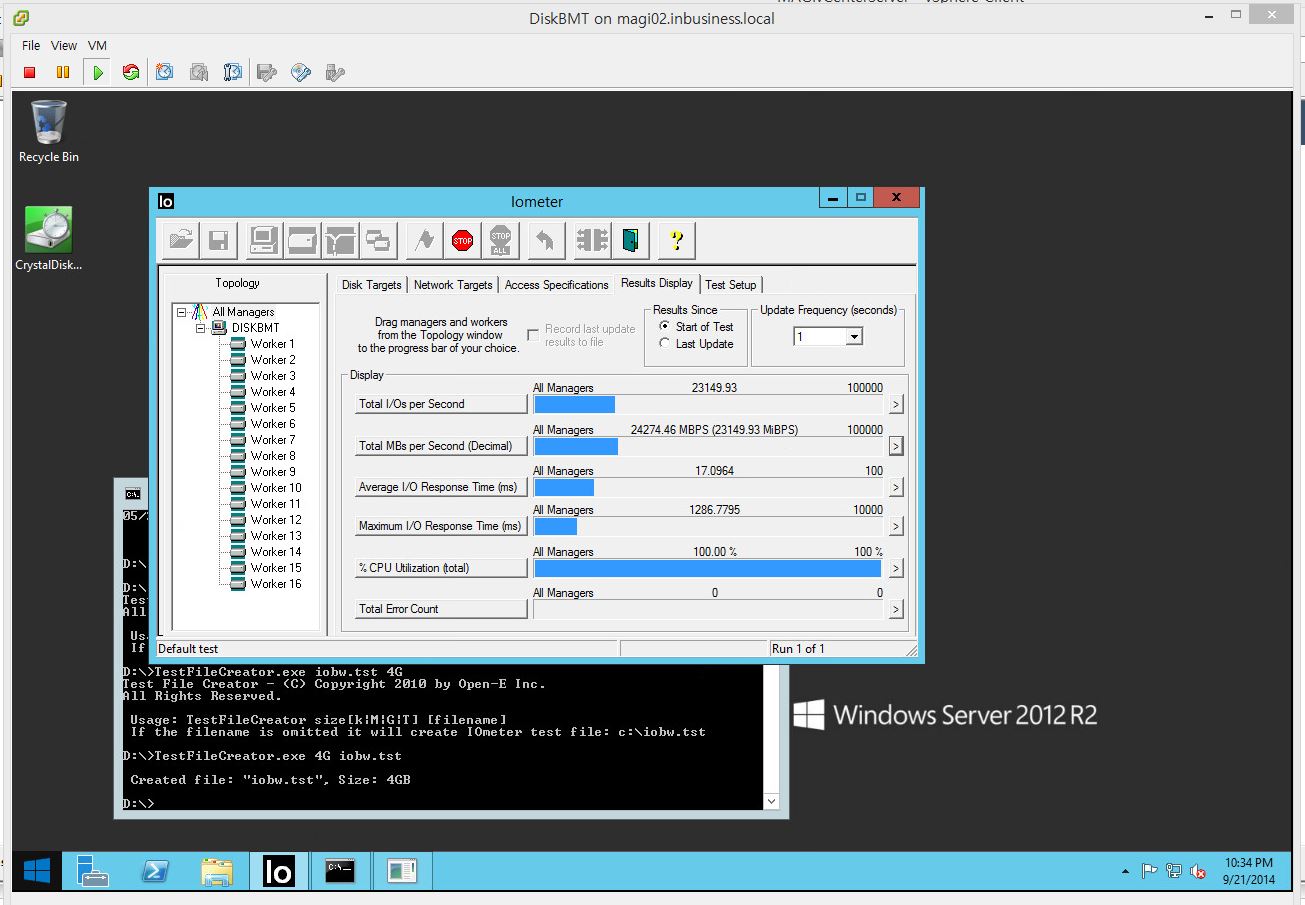
Task: Click the red Power Off VM icon
Action: (30, 72)
